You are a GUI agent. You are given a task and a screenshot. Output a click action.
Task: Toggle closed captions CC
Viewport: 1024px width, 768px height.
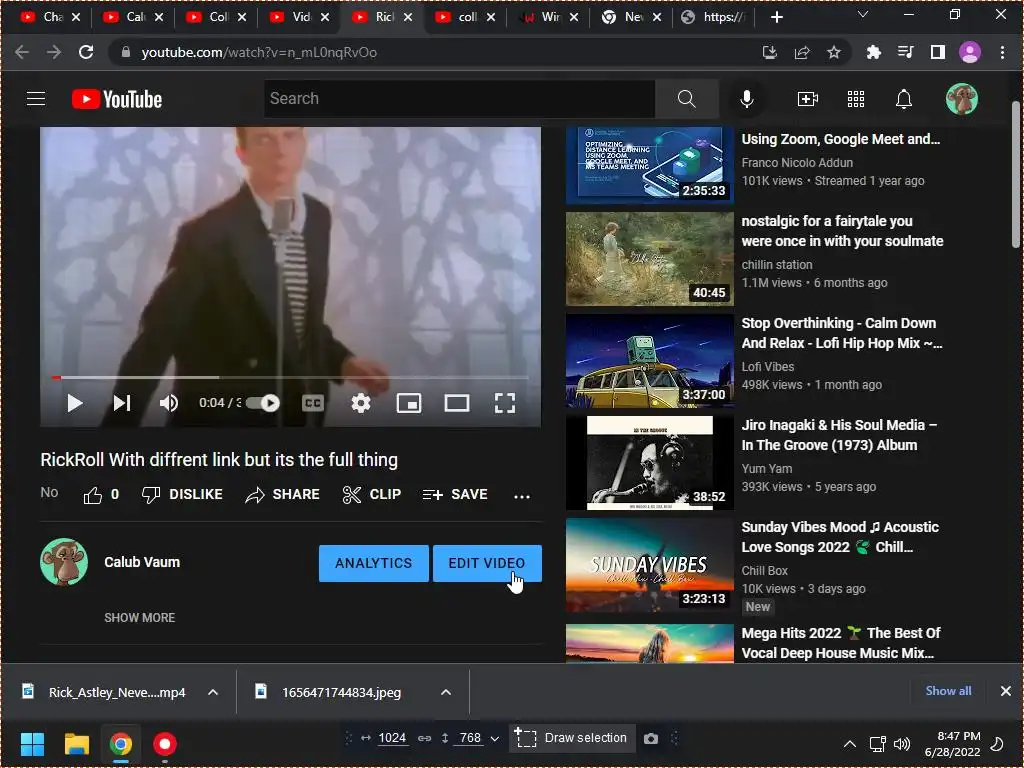coord(313,403)
